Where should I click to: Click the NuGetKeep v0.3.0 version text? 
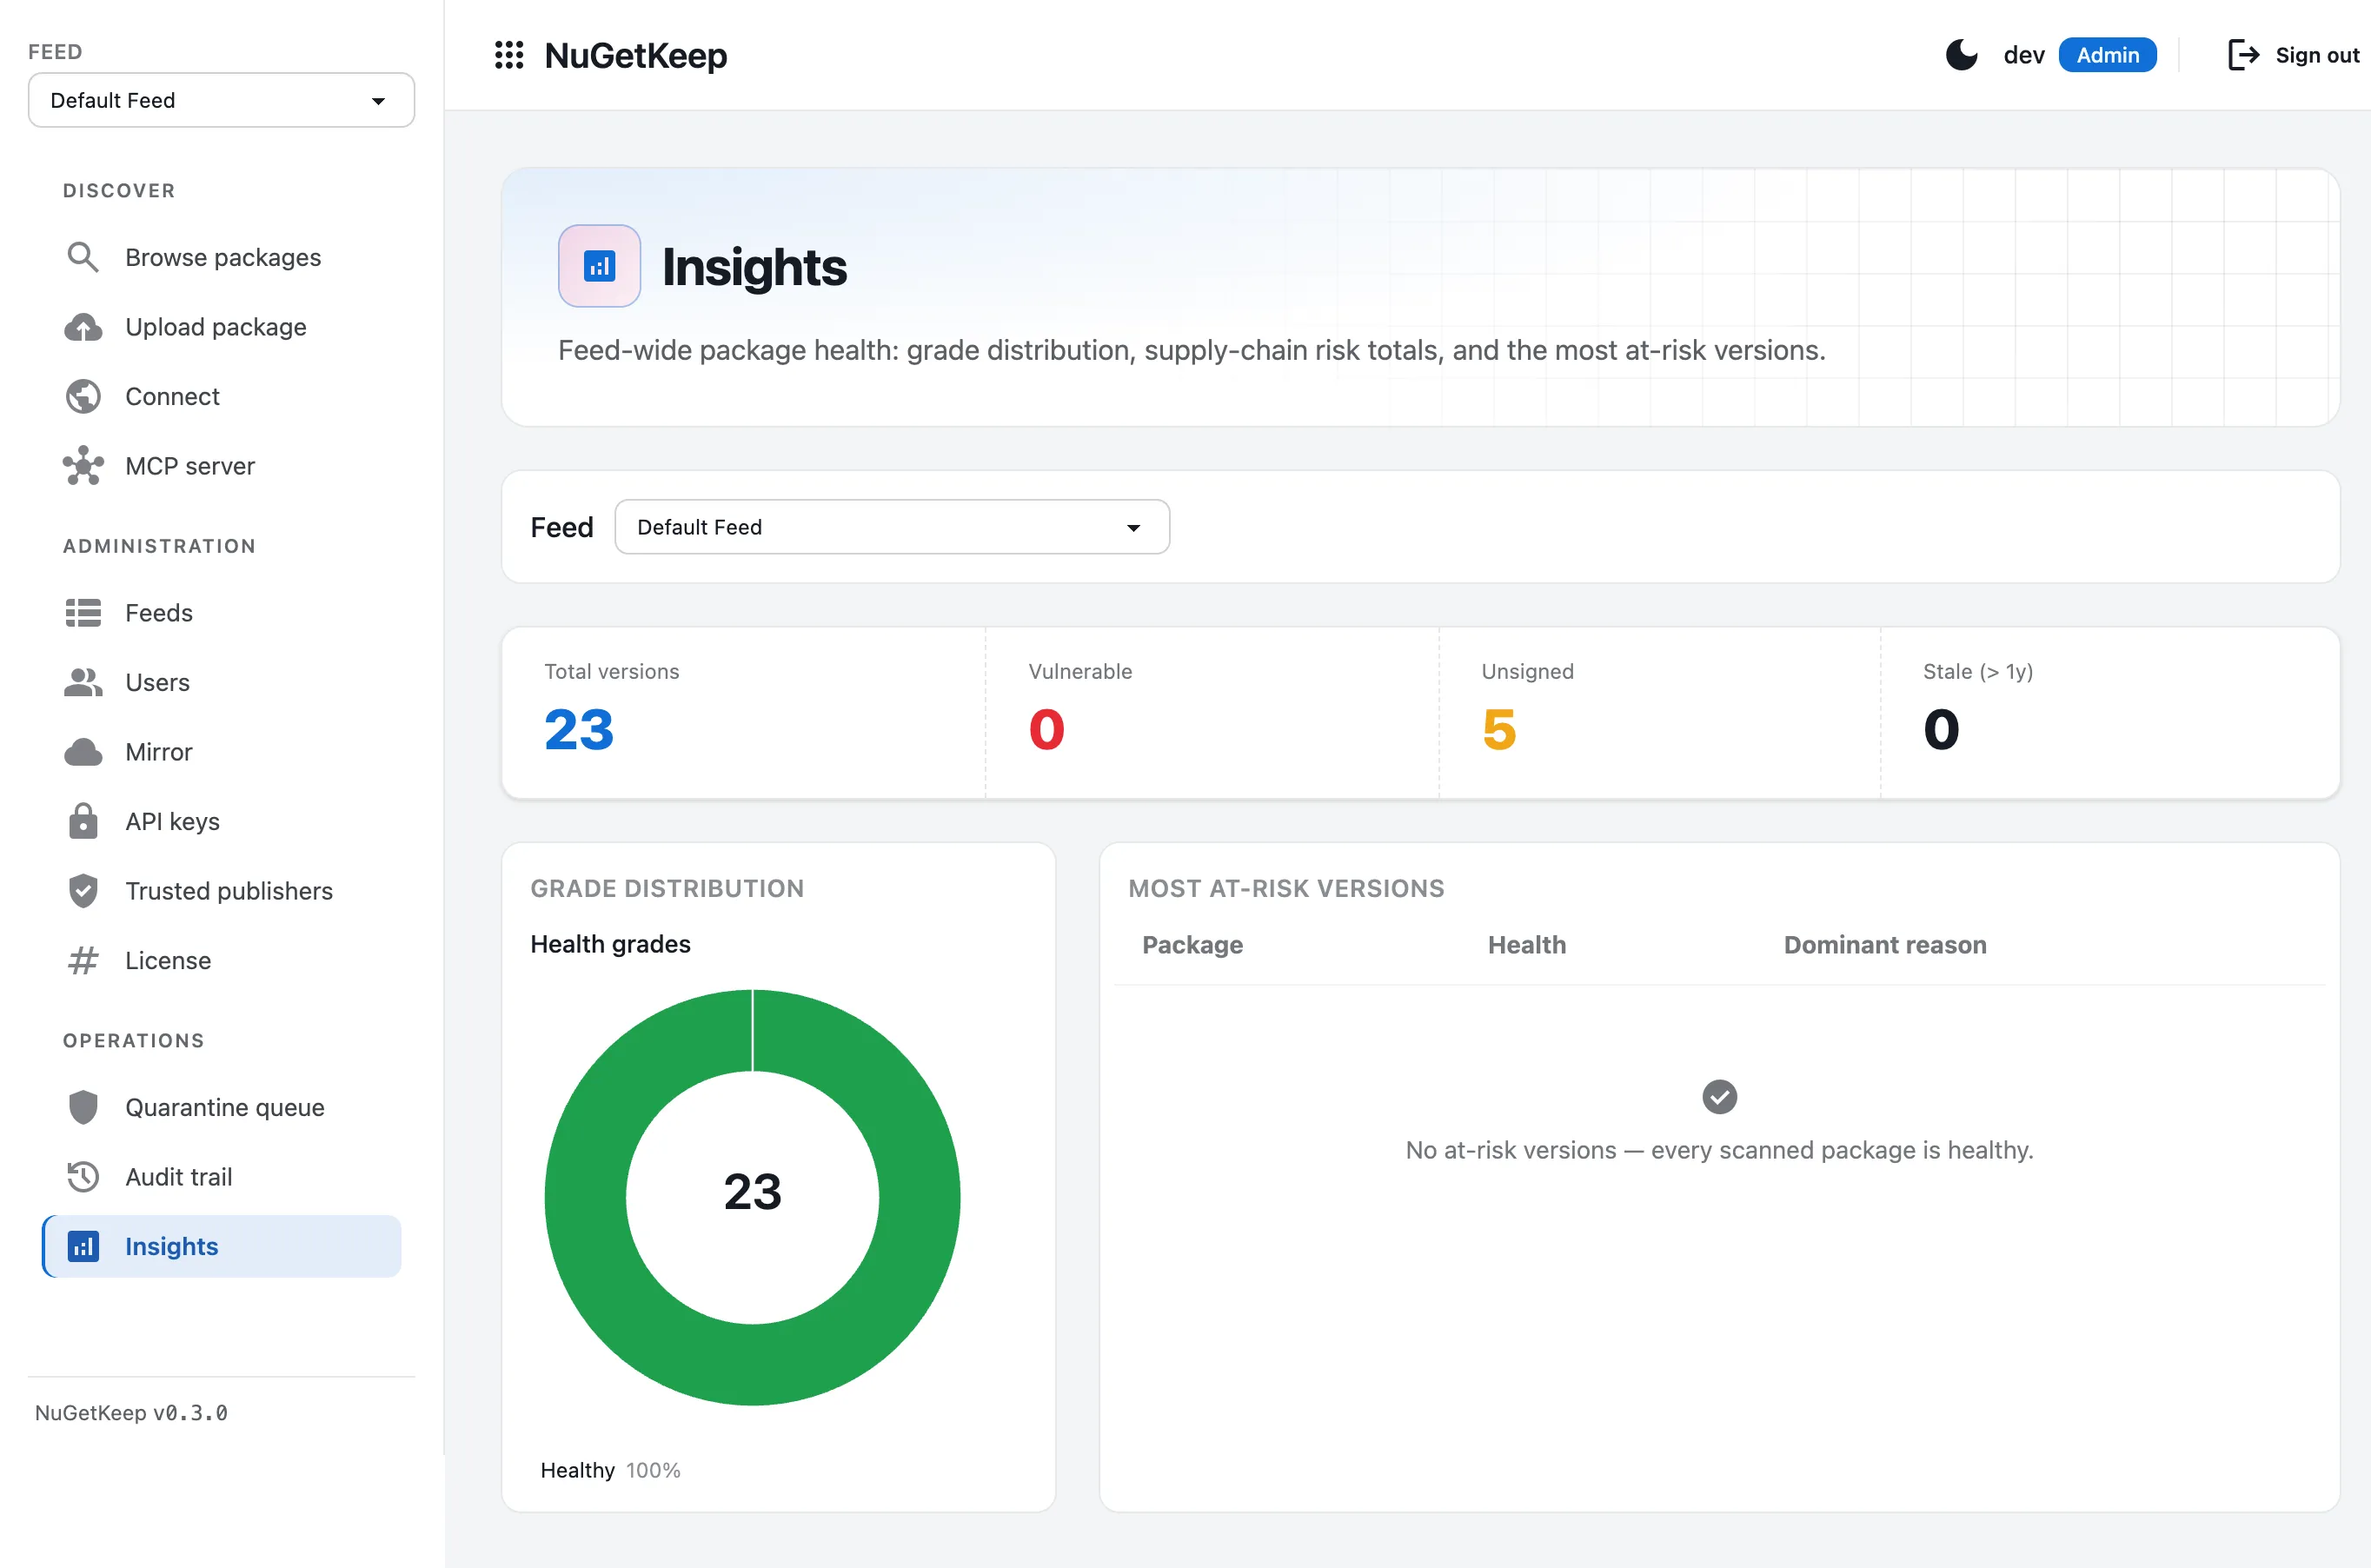[x=131, y=1412]
